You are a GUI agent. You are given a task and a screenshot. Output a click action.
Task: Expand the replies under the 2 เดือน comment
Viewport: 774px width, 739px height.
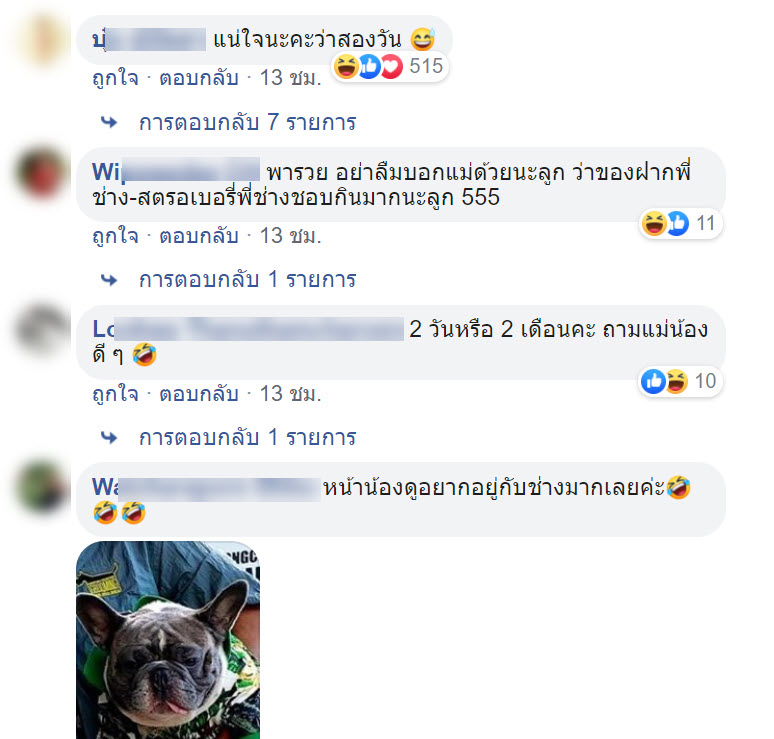point(247,437)
